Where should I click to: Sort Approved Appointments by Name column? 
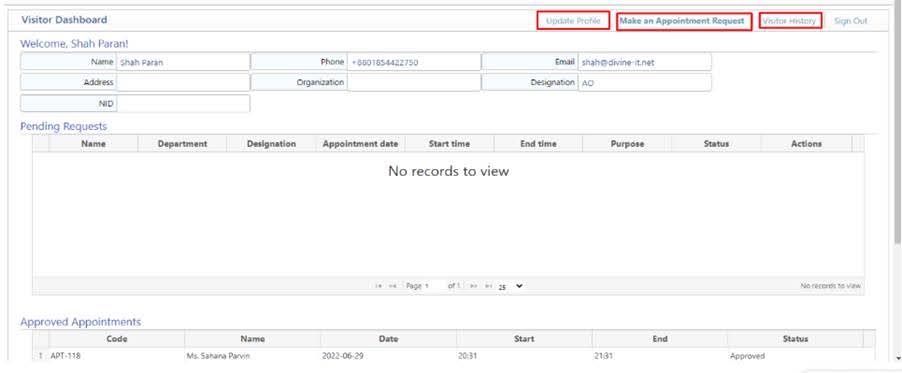point(253,339)
